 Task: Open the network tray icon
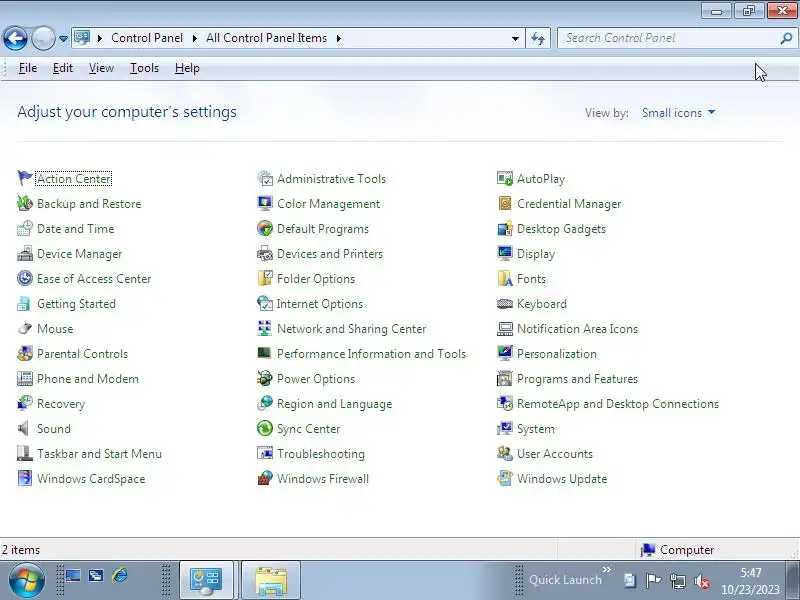678,581
